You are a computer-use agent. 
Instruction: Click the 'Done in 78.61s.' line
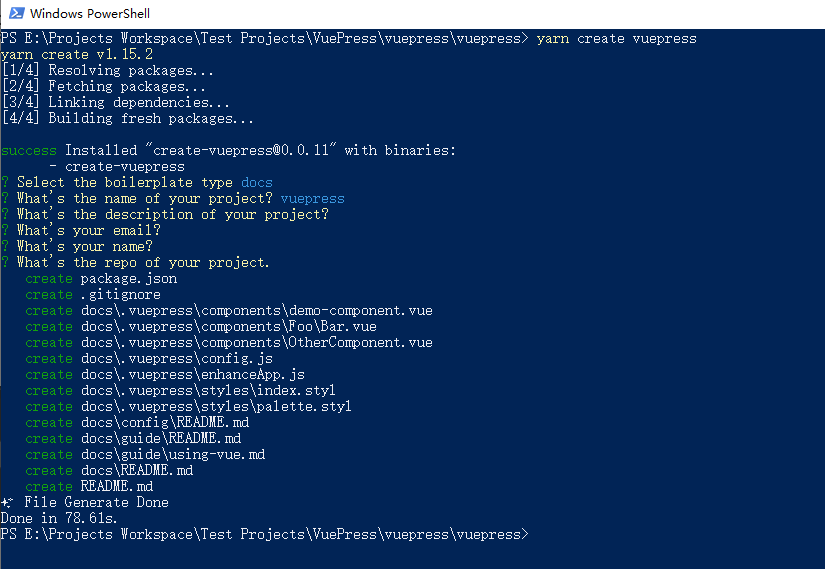coord(59,518)
